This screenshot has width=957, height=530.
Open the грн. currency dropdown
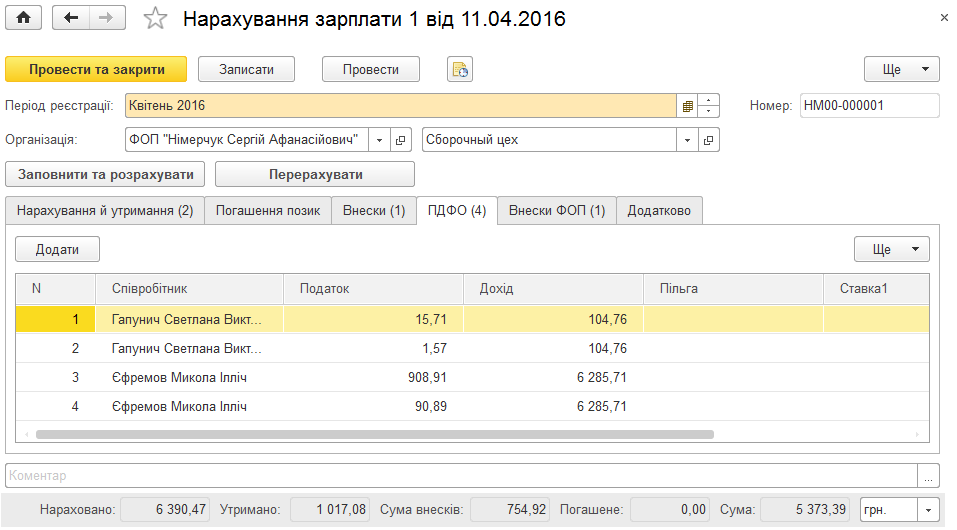click(928, 510)
